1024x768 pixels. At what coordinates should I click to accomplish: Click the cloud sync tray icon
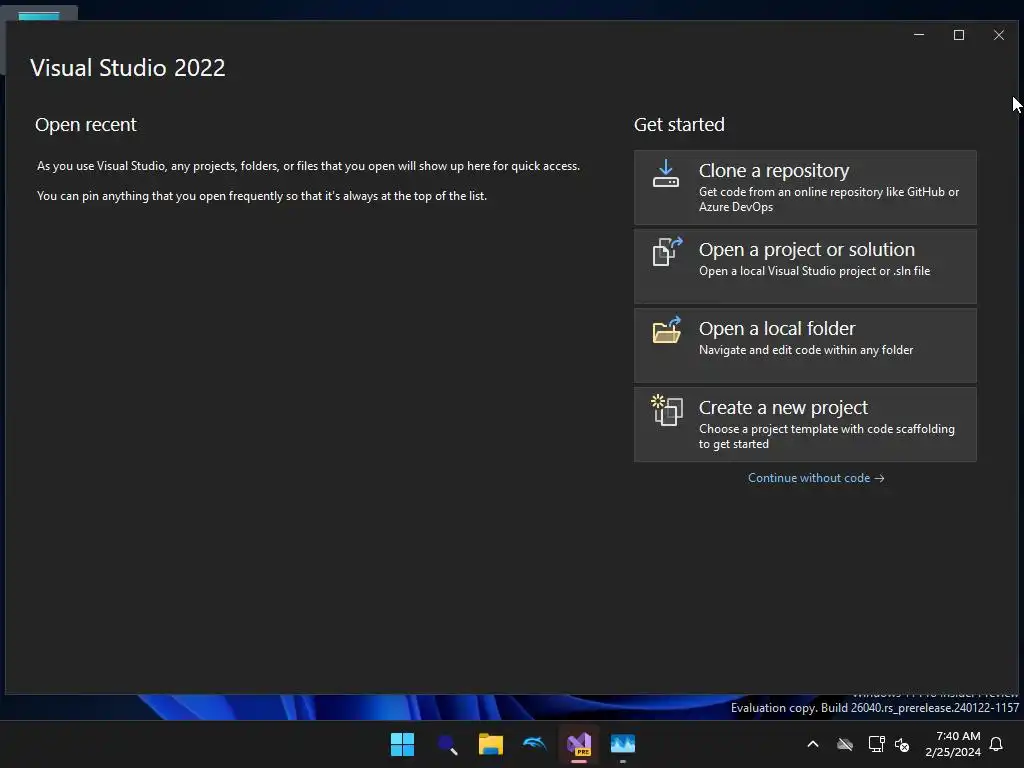click(845, 744)
